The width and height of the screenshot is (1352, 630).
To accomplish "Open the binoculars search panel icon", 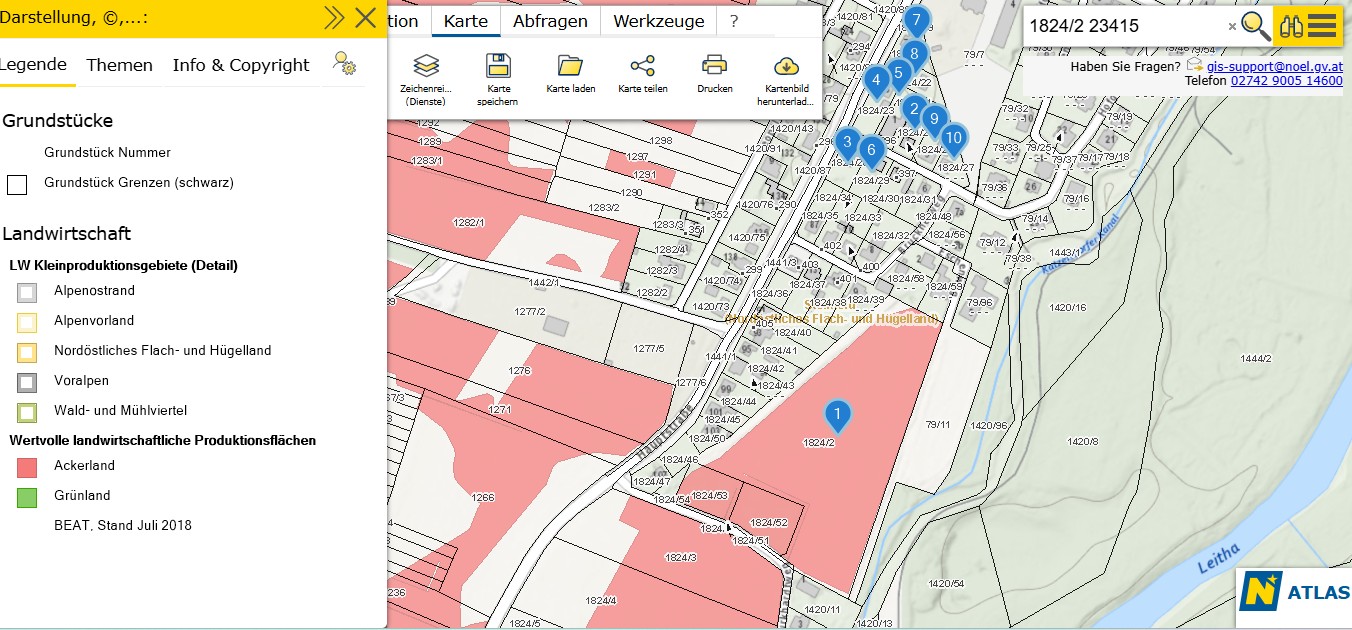I will pyautogui.click(x=1291, y=26).
